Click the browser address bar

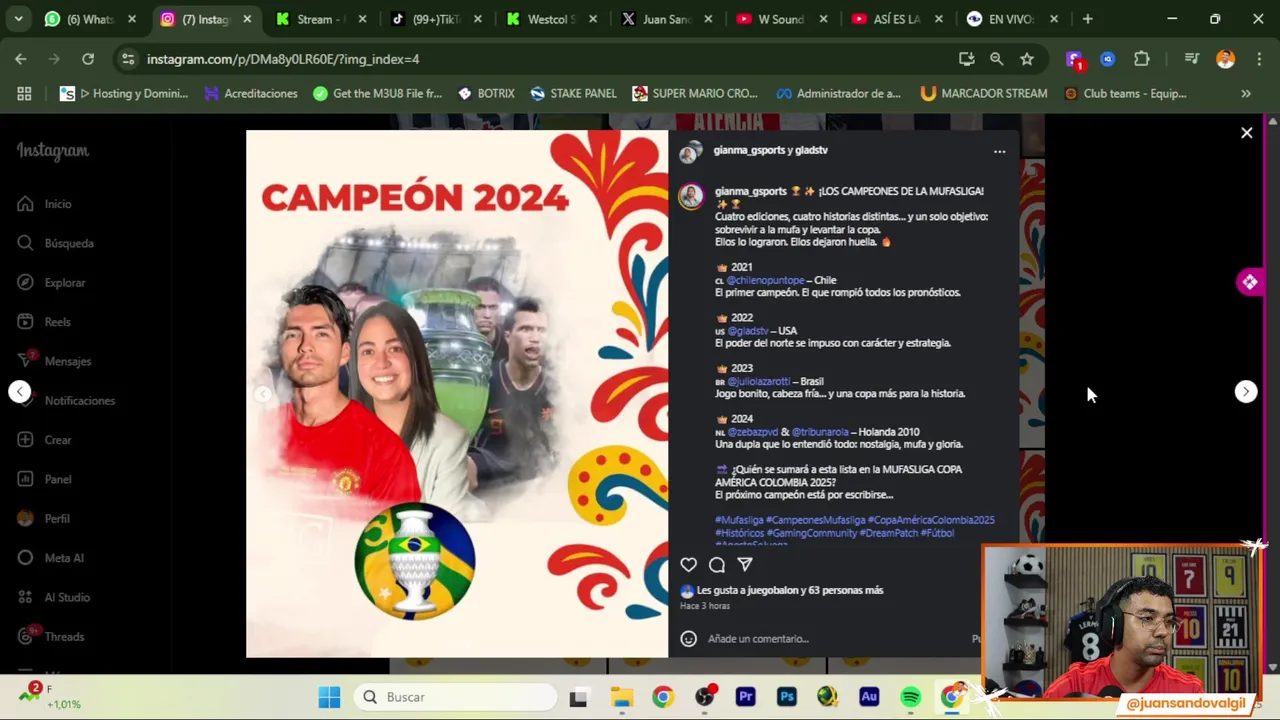[x=540, y=59]
